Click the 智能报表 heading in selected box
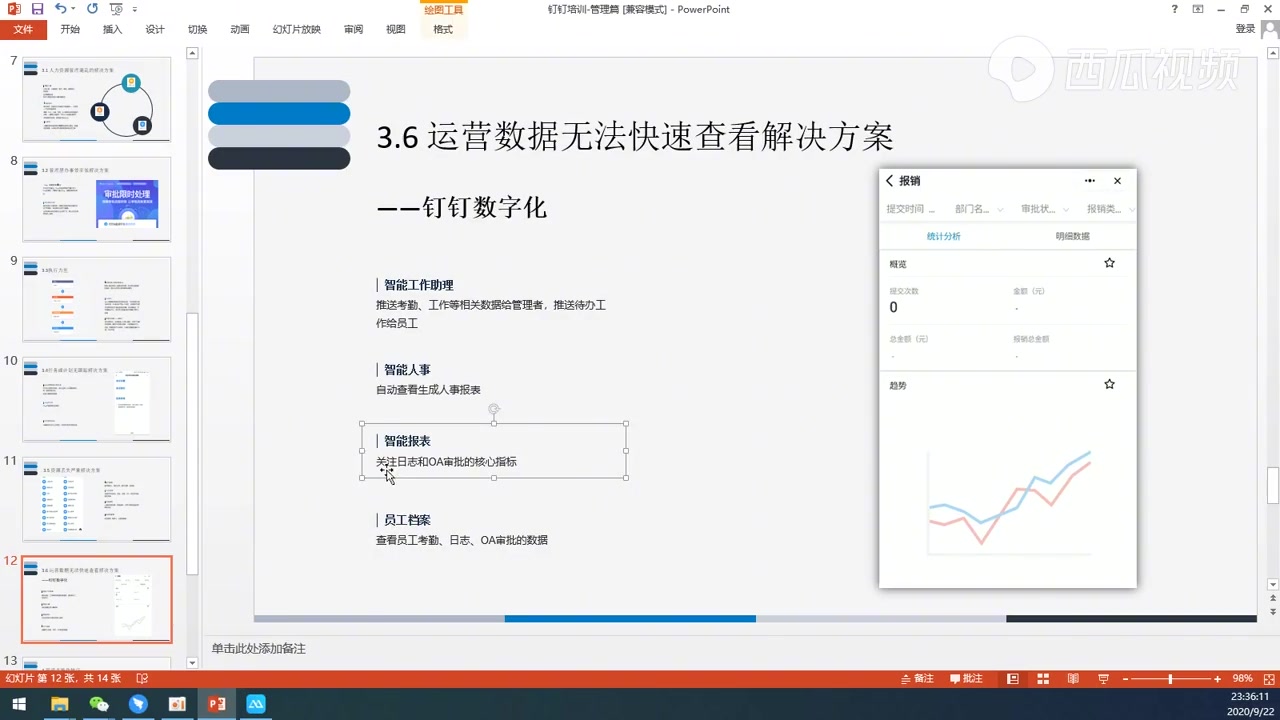This screenshot has width=1280, height=720. (407, 441)
